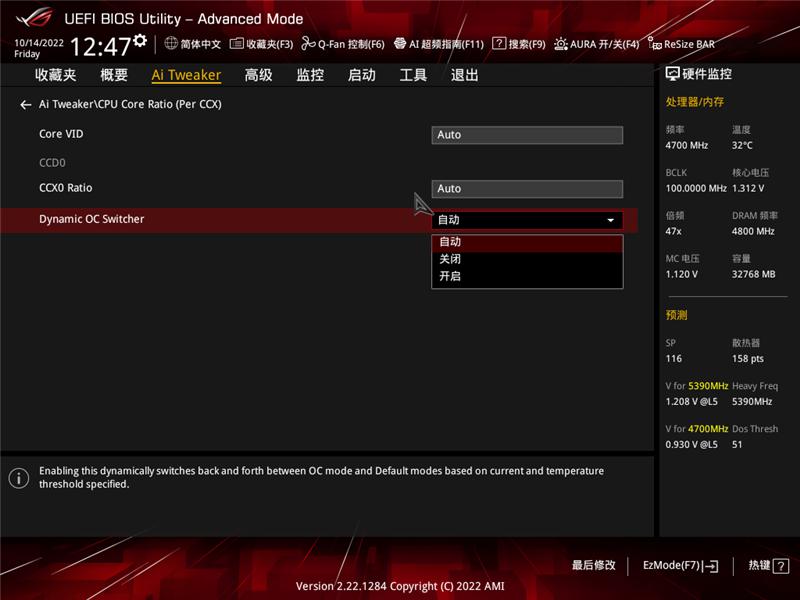Viewport: 800px width, 600px height.
Task: Click the CCX0 Ratio Auto field
Action: (x=527, y=189)
